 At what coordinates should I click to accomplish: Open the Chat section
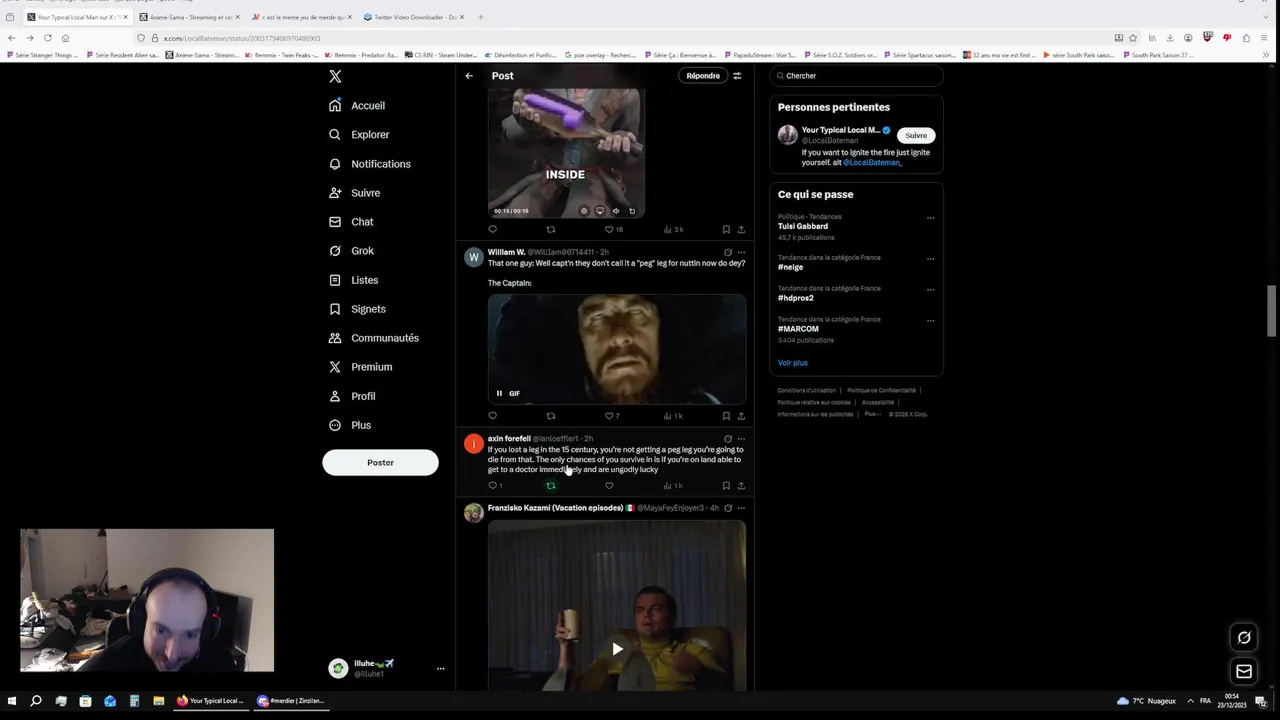tap(351, 222)
